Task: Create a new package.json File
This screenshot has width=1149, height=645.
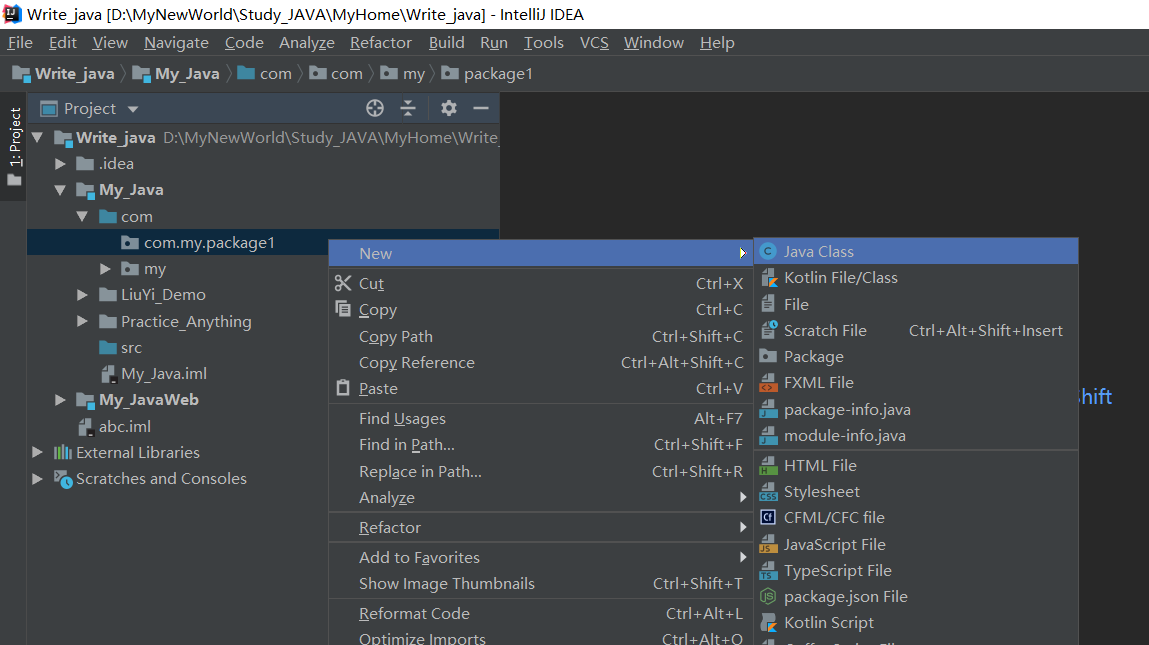Action: (x=843, y=596)
